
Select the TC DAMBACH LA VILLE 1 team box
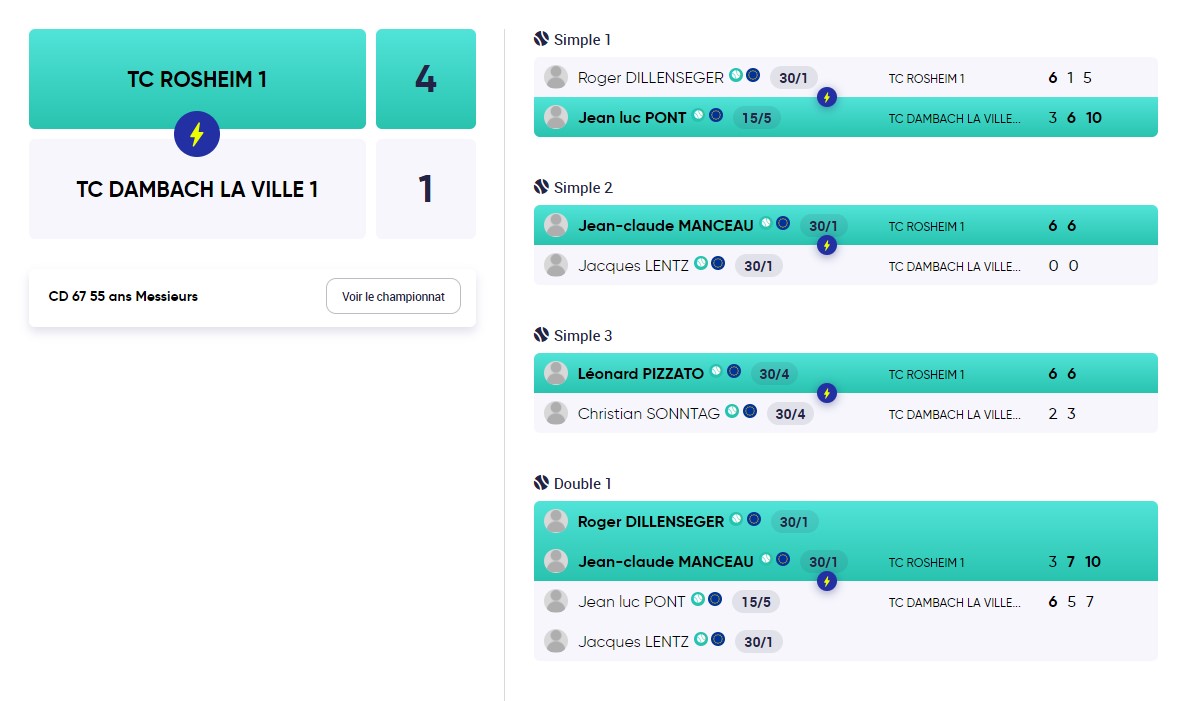click(x=197, y=189)
